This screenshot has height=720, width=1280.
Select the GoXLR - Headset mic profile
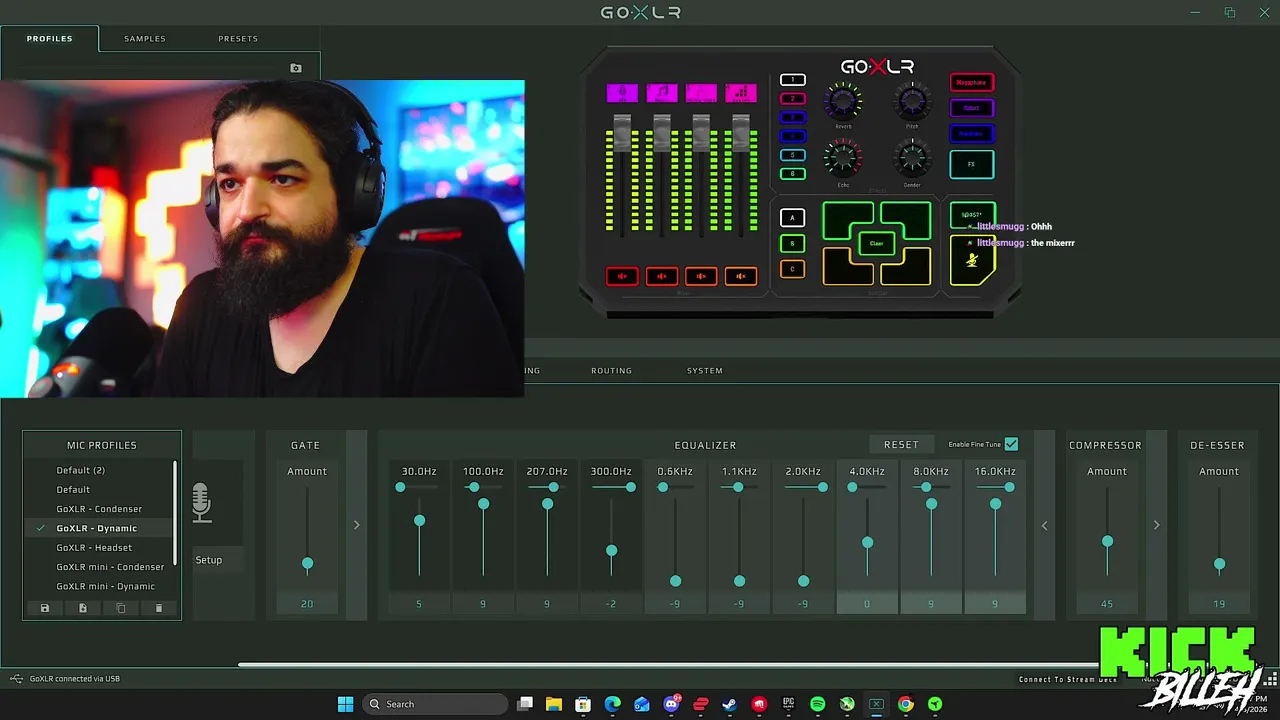click(94, 548)
